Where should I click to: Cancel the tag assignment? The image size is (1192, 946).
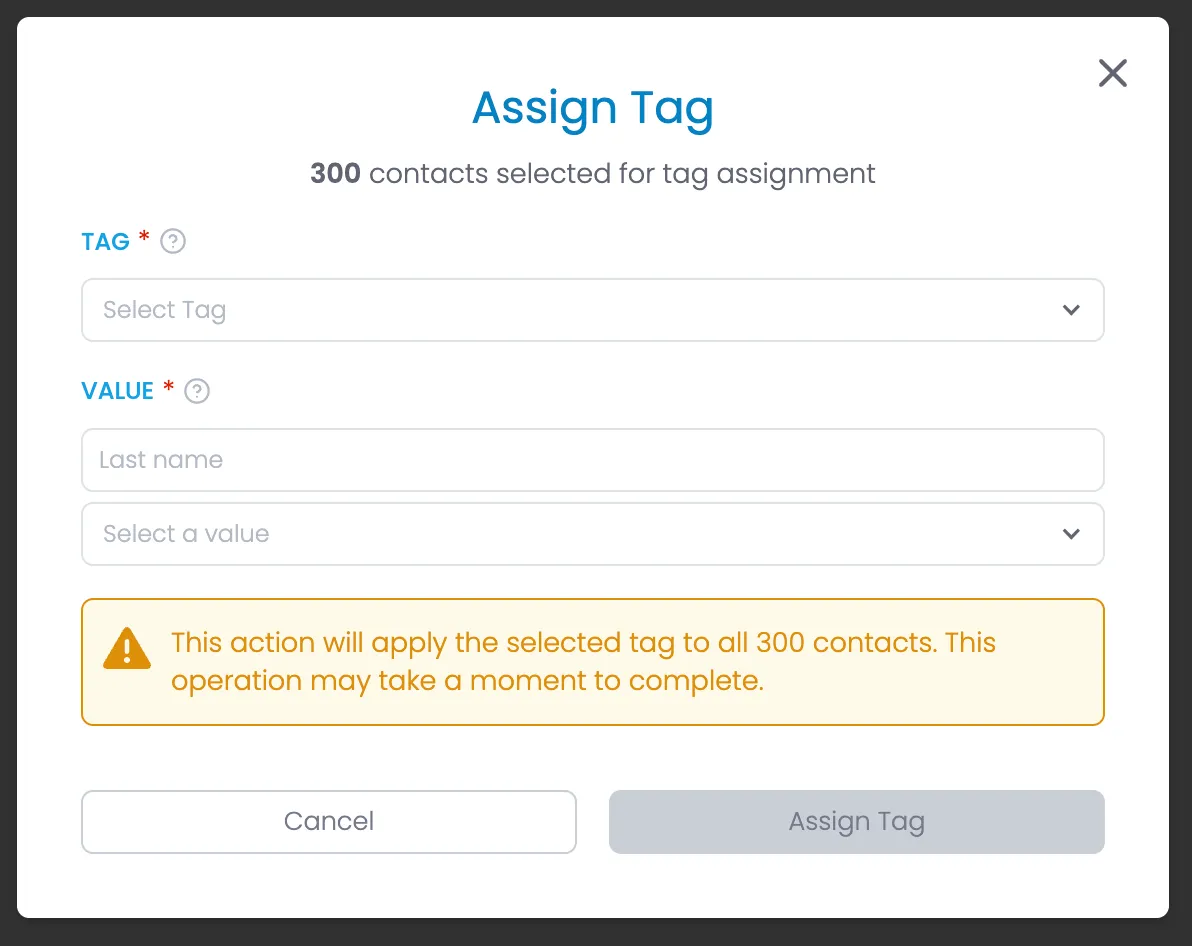coord(328,821)
